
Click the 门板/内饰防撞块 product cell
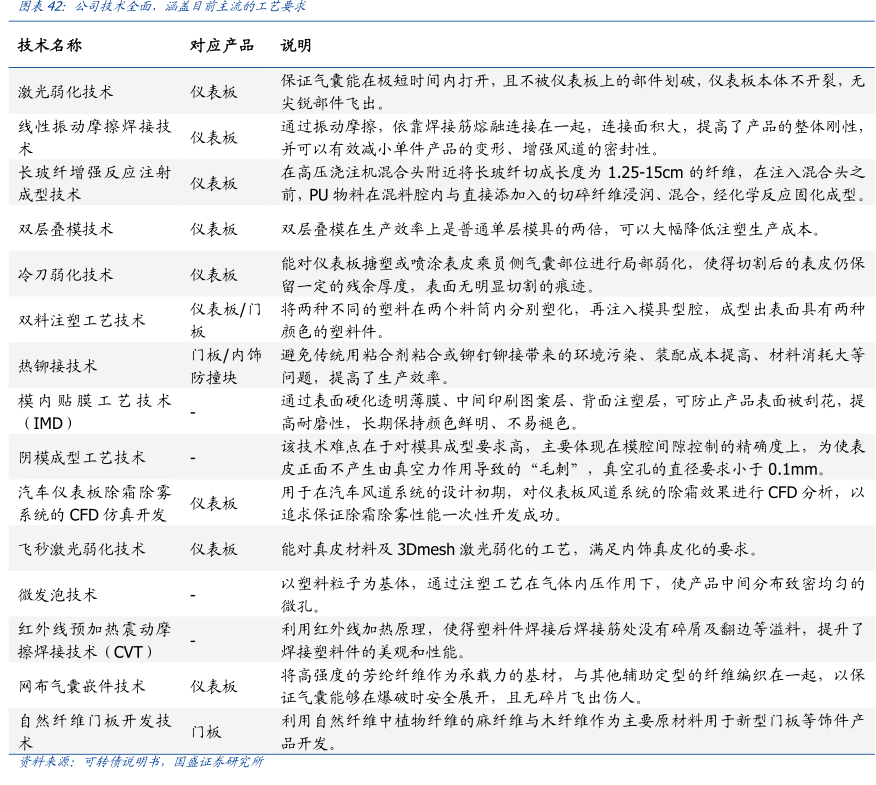coord(226,366)
